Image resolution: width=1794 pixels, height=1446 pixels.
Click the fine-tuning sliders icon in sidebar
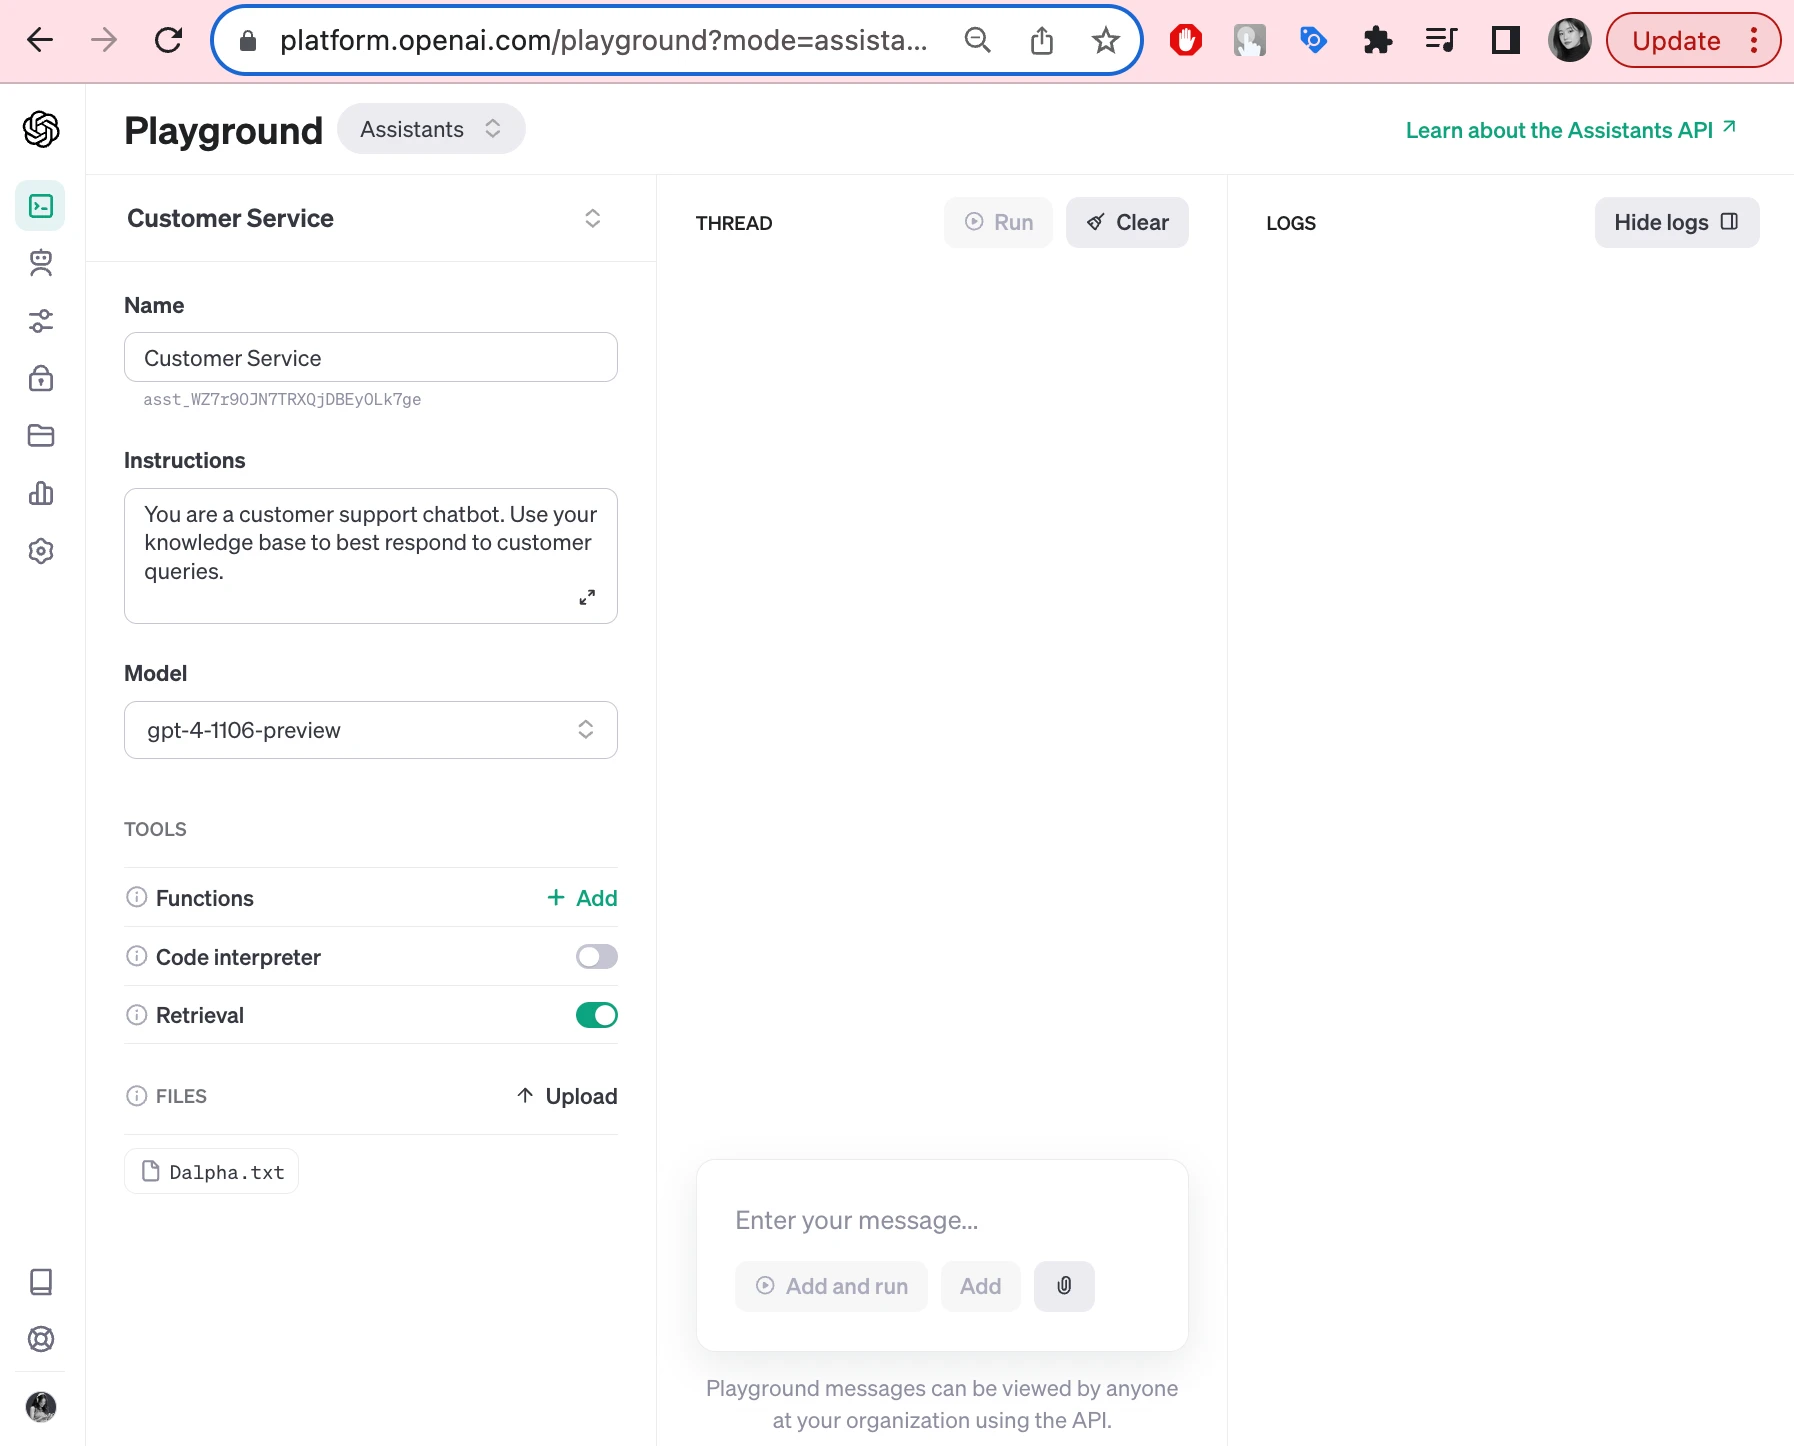(41, 321)
